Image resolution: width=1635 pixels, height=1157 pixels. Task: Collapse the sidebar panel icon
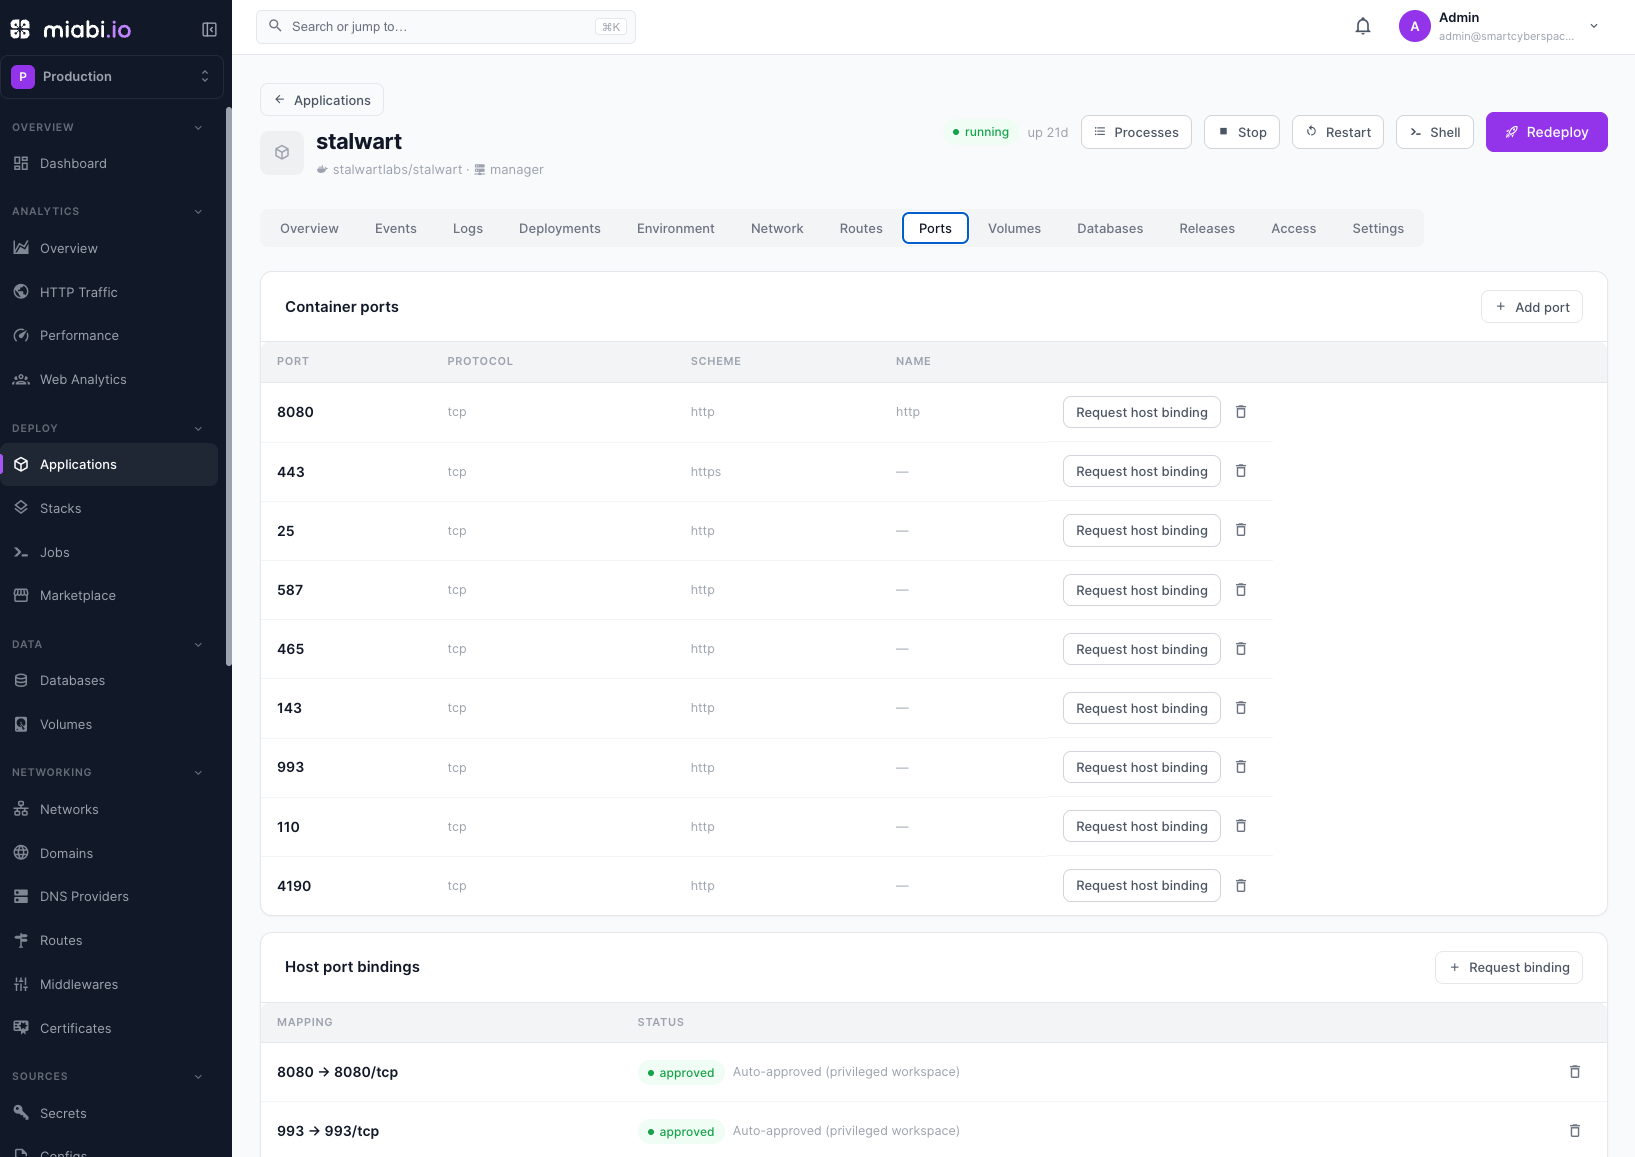point(209,29)
